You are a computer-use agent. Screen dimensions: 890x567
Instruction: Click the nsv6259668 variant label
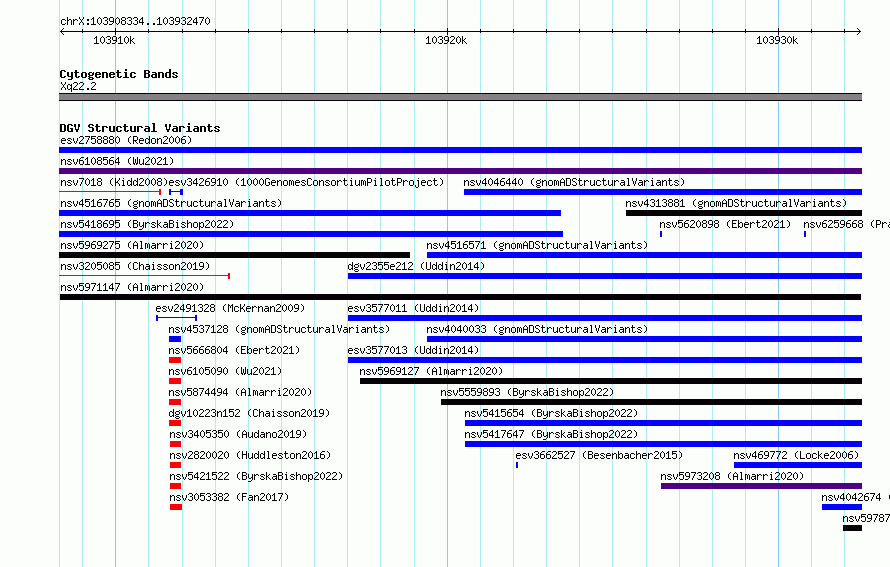click(x=846, y=224)
